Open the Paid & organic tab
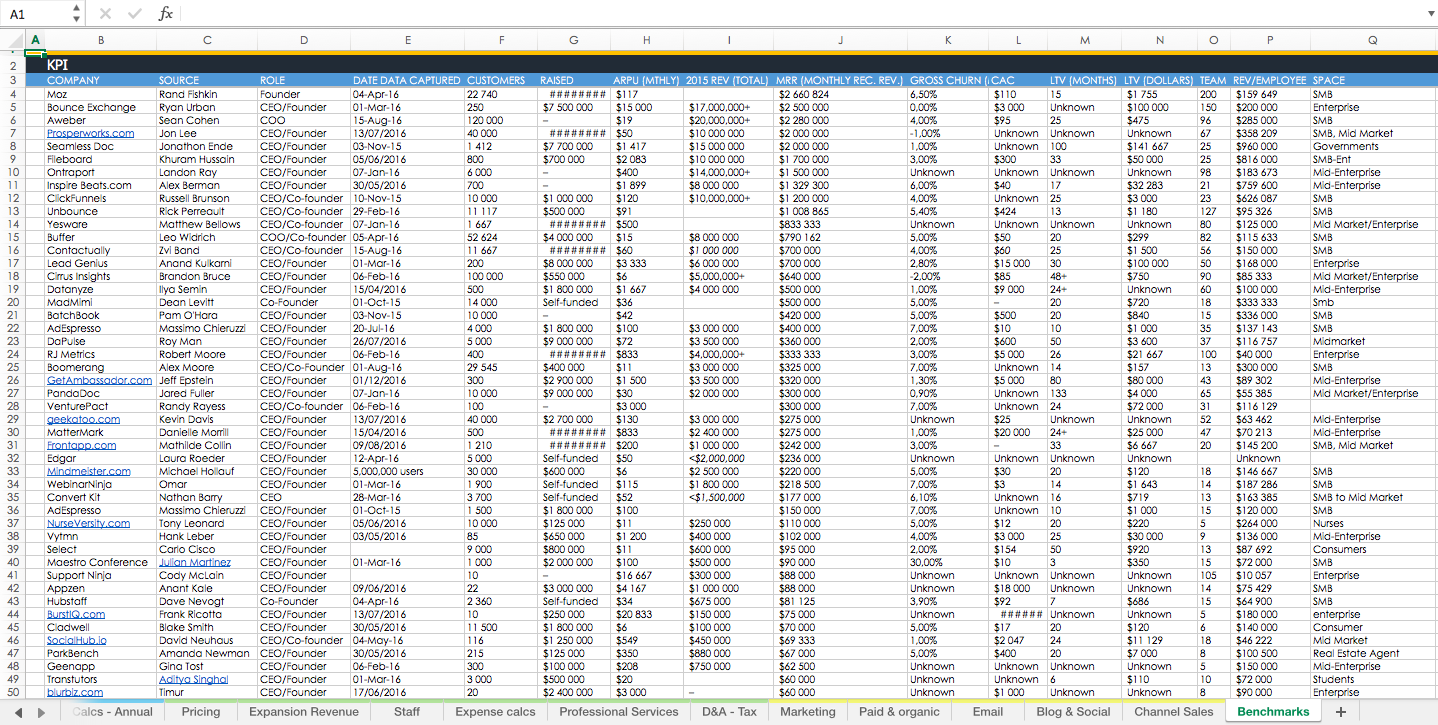 click(x=899, y=712)
